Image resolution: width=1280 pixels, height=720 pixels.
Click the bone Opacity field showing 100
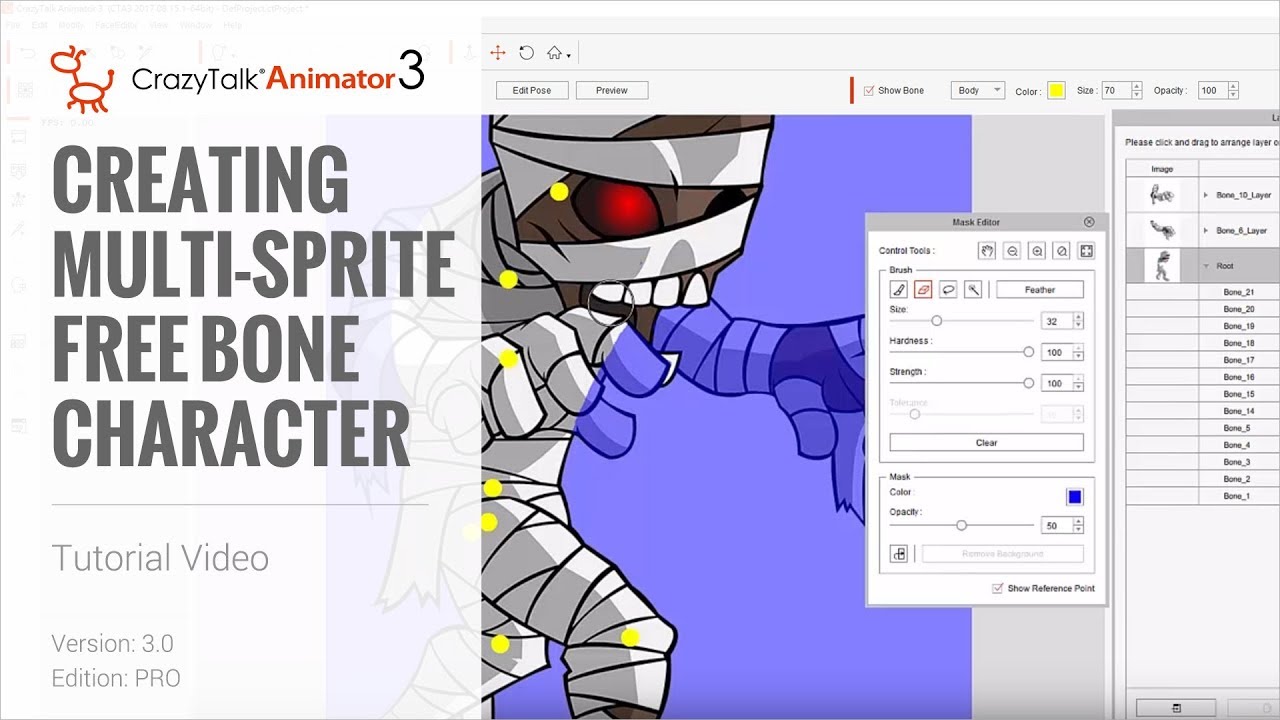point(1212,90)
